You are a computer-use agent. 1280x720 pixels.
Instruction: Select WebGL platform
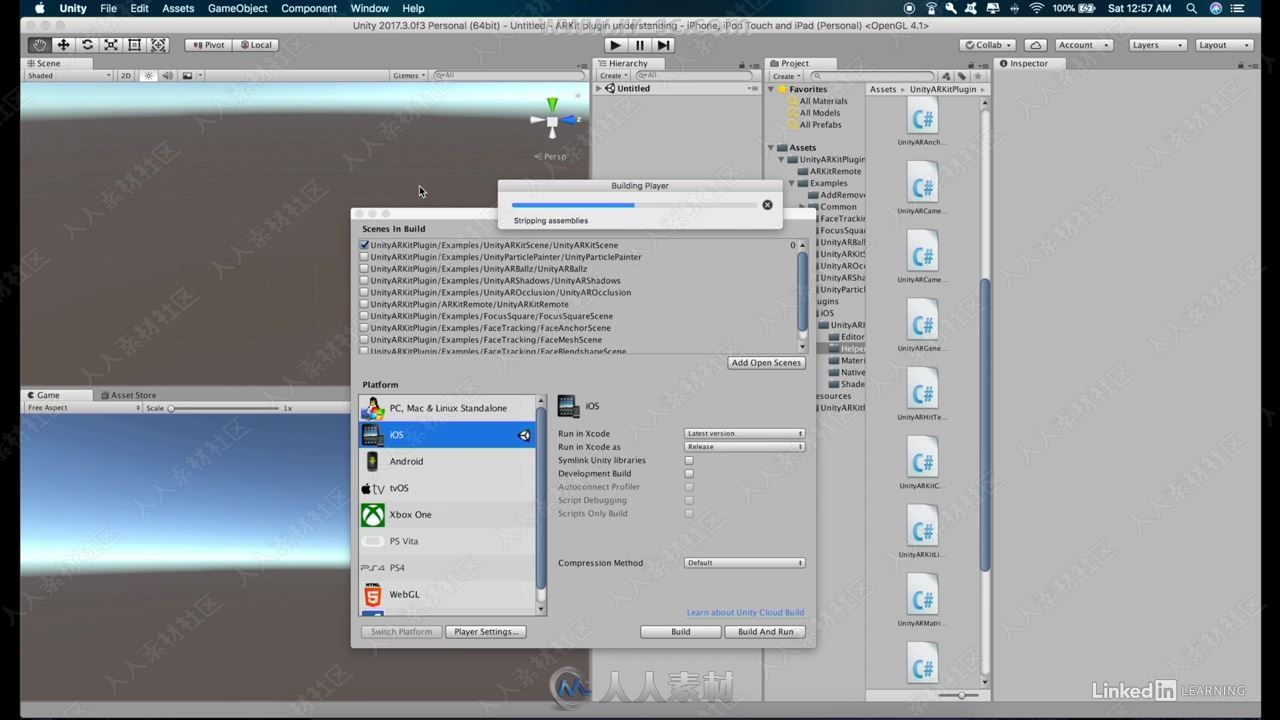(x=447, y=594)
